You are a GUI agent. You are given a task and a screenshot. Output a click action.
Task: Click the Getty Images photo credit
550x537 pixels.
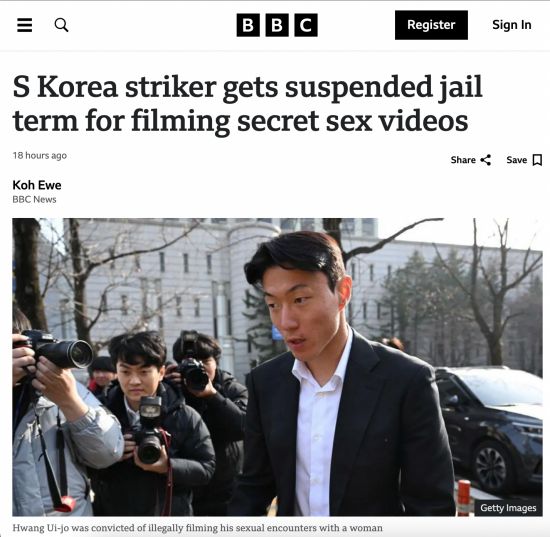(508, 508)
